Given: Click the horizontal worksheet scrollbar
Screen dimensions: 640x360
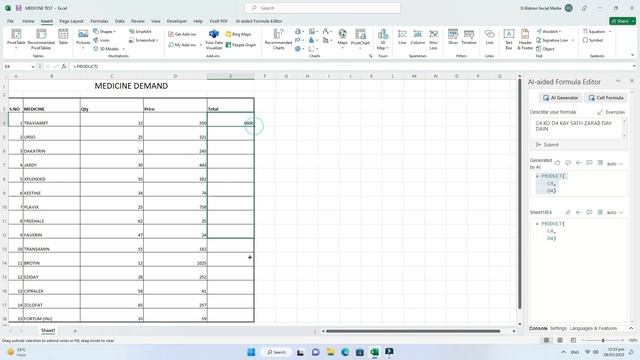Looking at the screenshot, I should pos(413,331).
